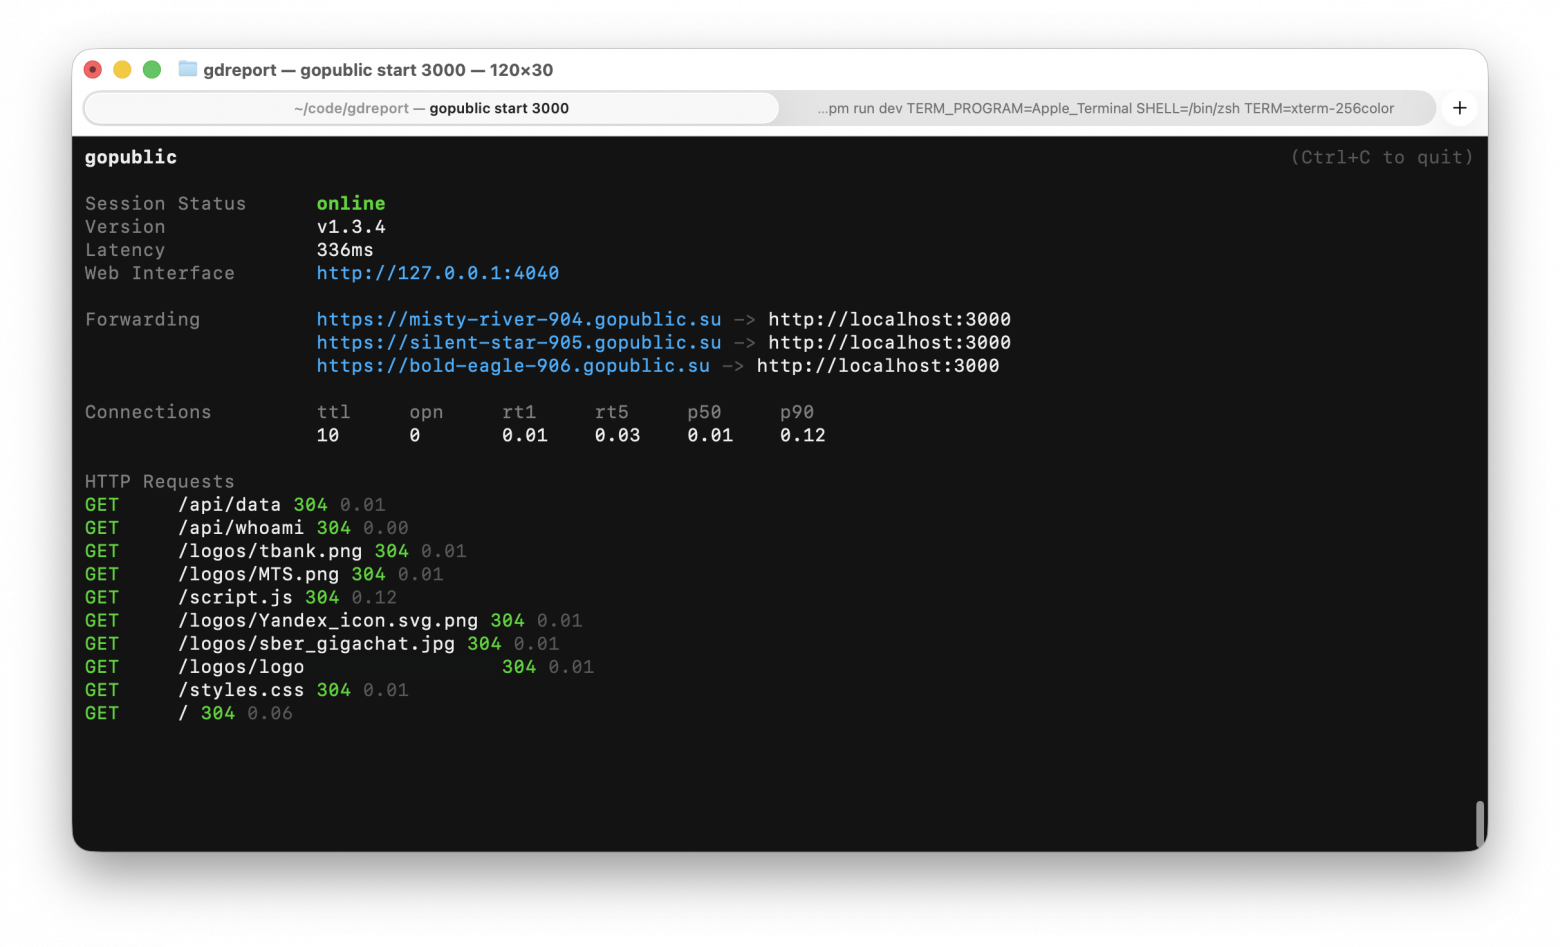Click the /logos/logo request path
This screenshot has height=947, width=1560.
click(x=241, y=667)
